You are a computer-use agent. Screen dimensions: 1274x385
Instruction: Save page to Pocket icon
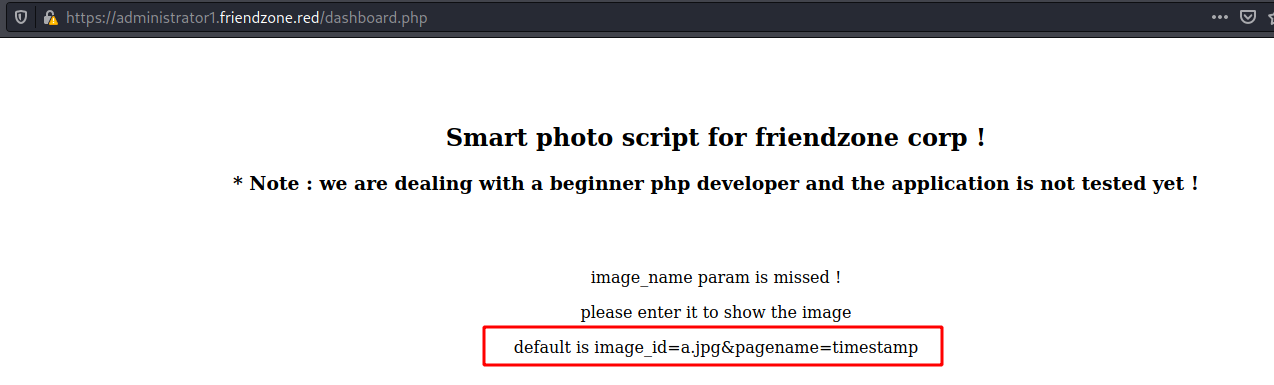[x=1247, y=17]
